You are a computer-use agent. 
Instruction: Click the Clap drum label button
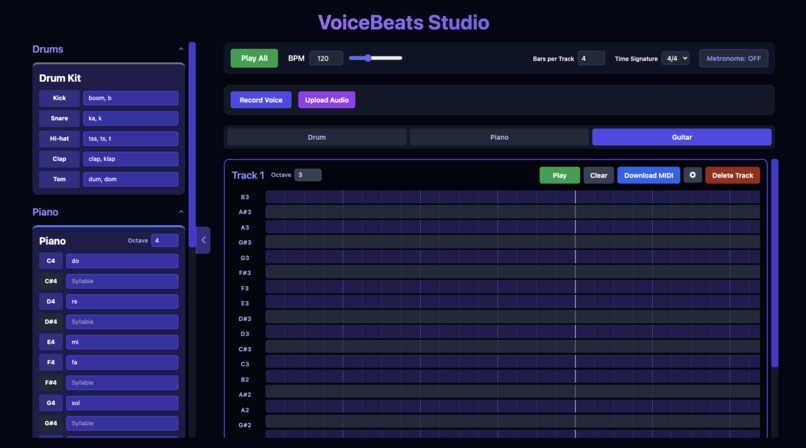pos(59,159)
